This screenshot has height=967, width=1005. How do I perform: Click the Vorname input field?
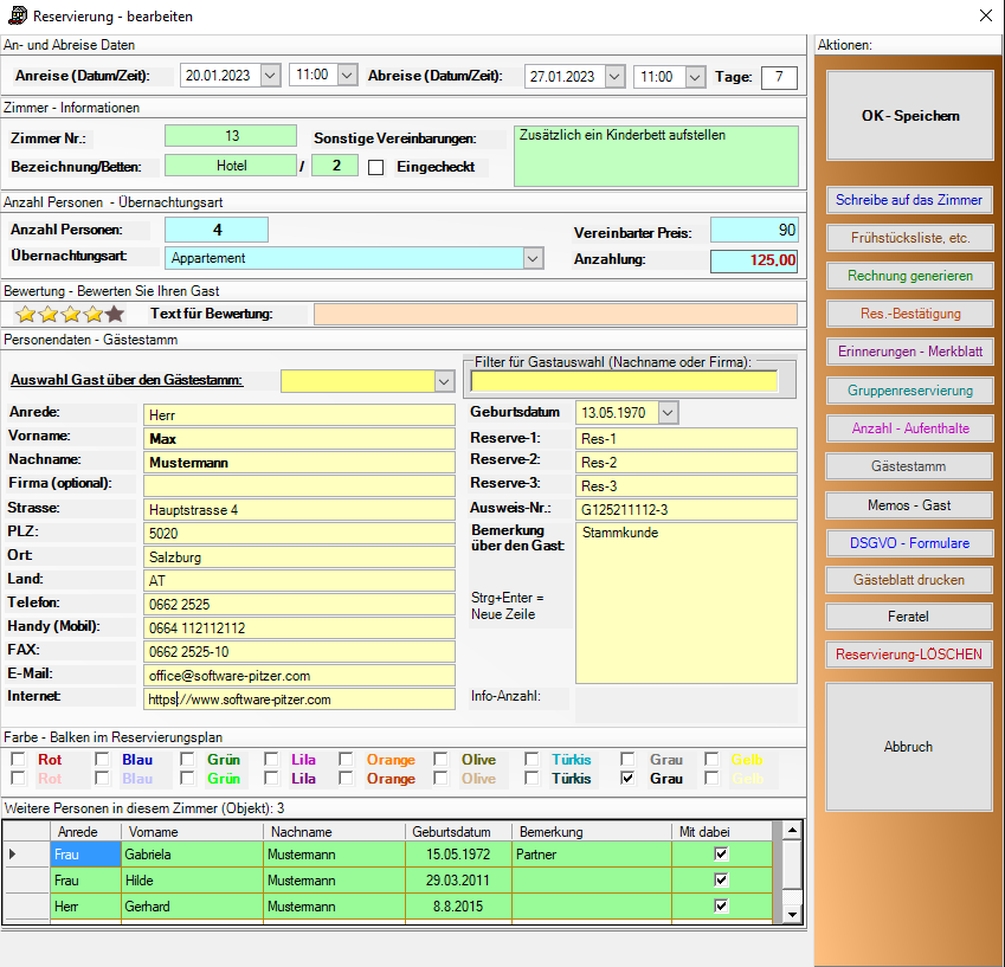299,438
